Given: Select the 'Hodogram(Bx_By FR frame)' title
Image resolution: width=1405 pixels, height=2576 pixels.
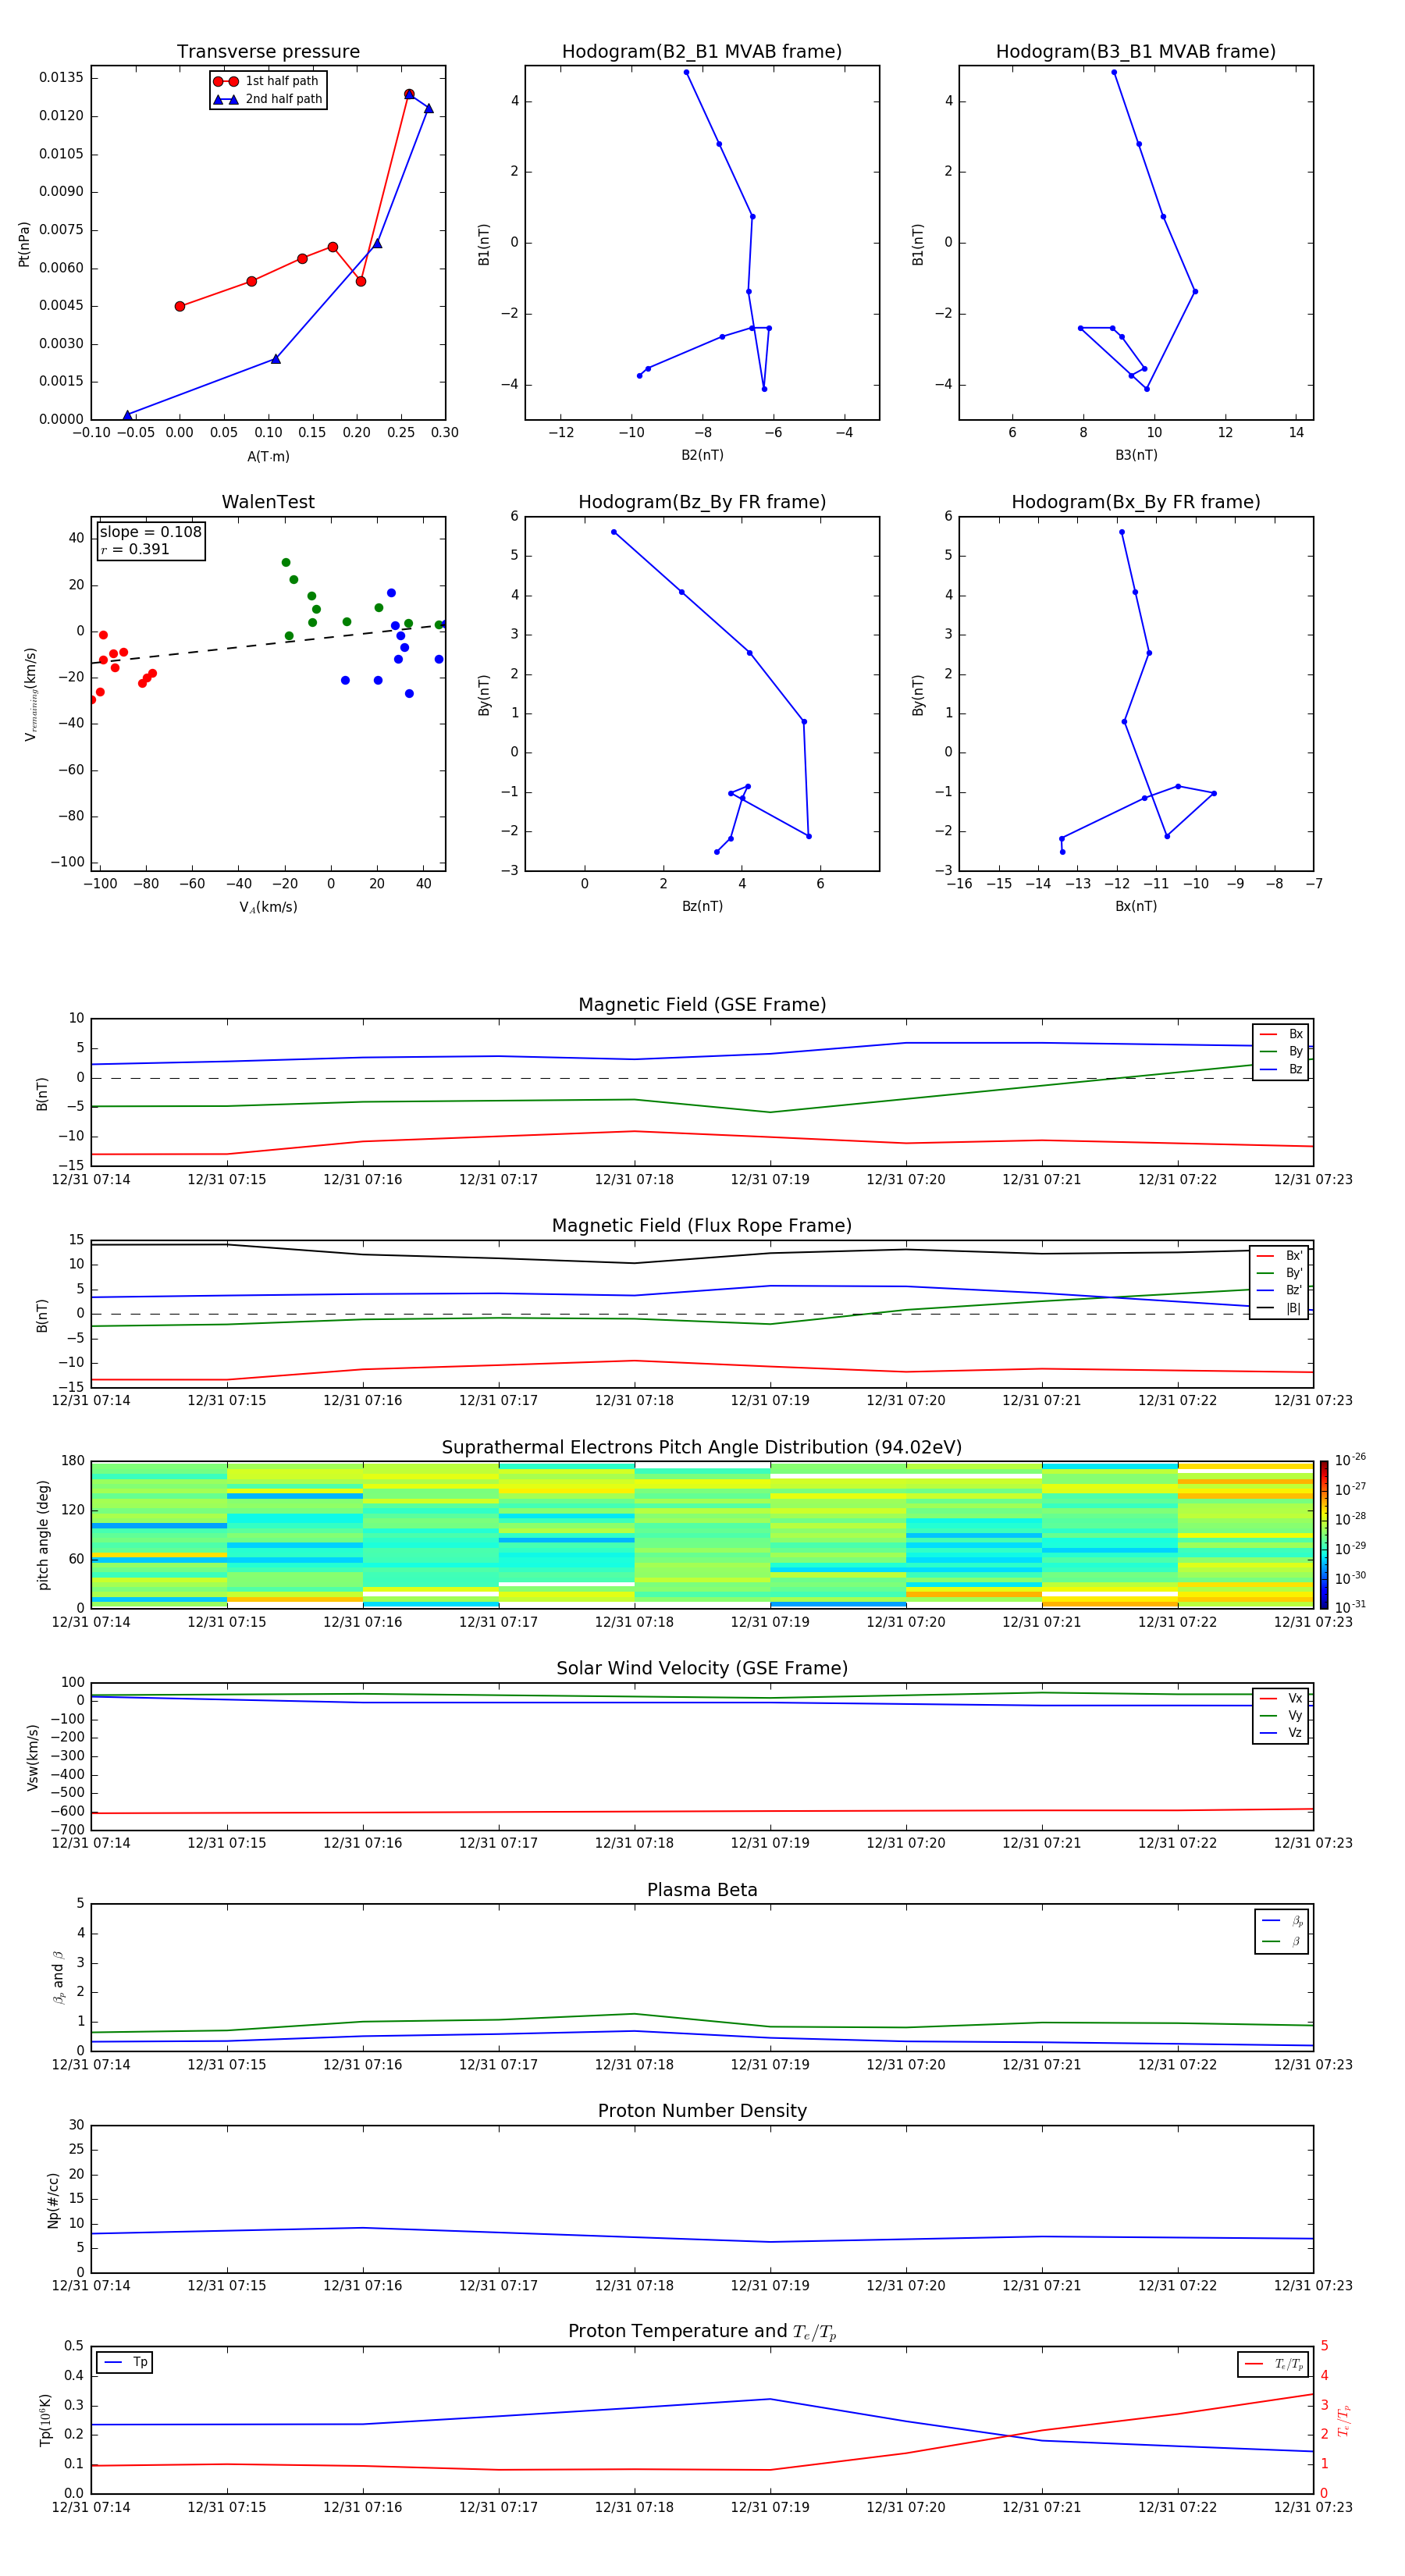Looking at the screenshot, I should tap(1136, 502).
